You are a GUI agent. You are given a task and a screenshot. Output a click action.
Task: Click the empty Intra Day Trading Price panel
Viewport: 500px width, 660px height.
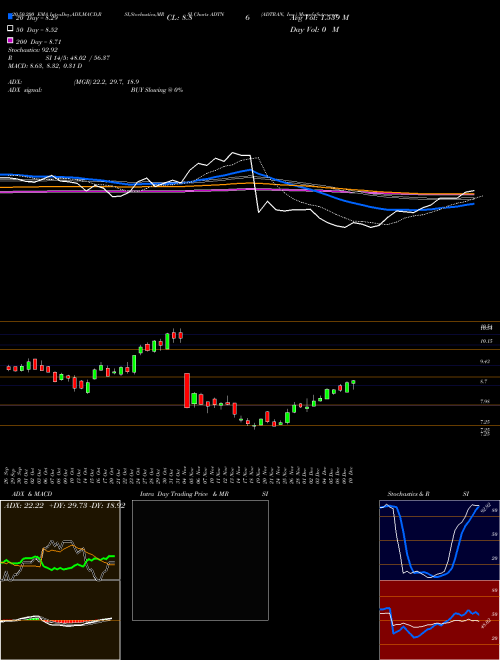pyautogui.click(x=200, y=560)
